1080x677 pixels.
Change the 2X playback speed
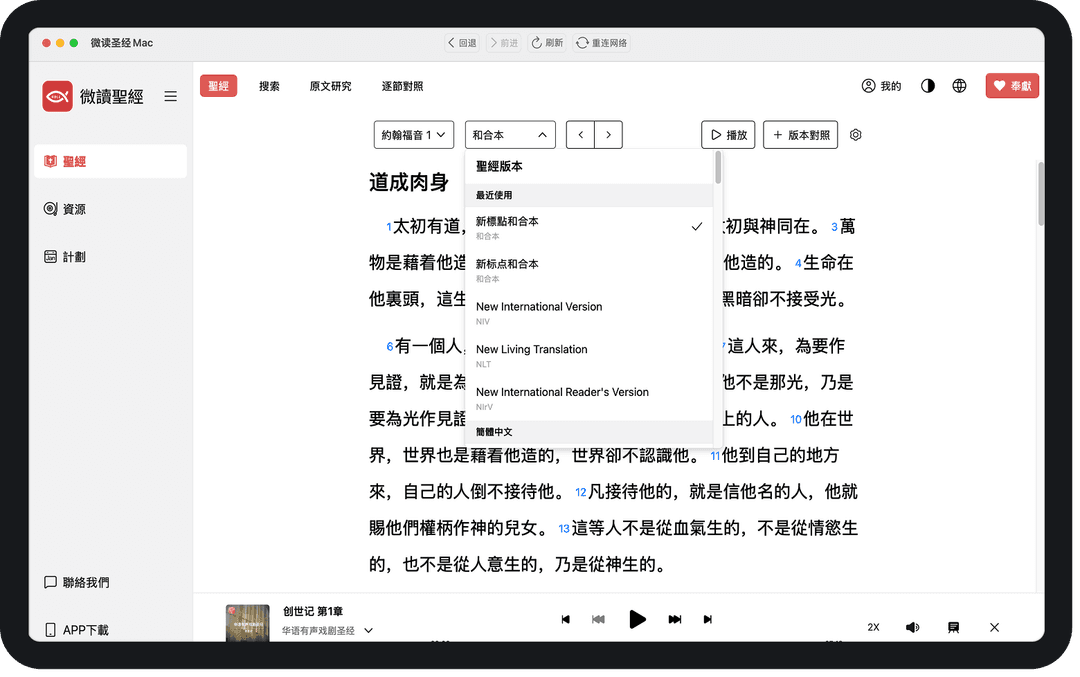coord(873,627)
